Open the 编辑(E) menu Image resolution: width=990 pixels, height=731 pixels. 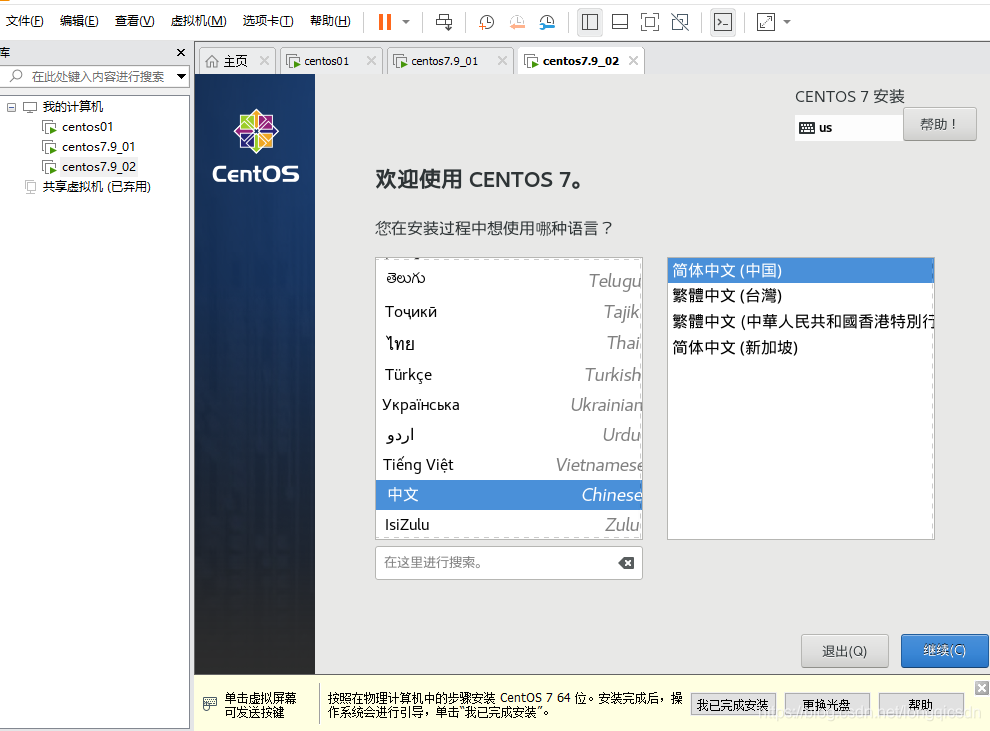click(79, 21)
